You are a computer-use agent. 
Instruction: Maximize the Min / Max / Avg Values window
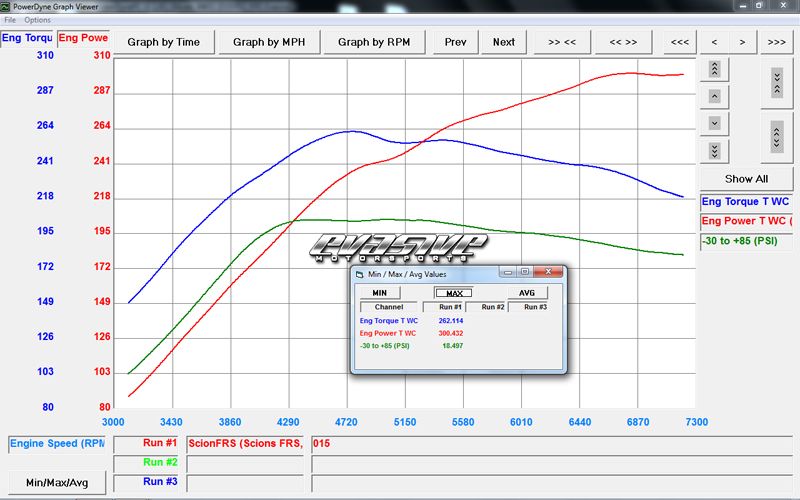524,272
